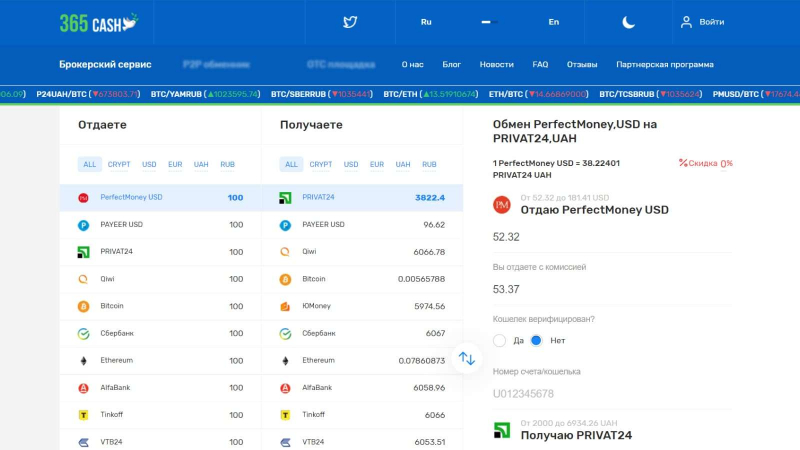Click the 3822.4 PRIVAT24 rate value
The width and height of the screenshot is (800, 450).
coord(430,198)
